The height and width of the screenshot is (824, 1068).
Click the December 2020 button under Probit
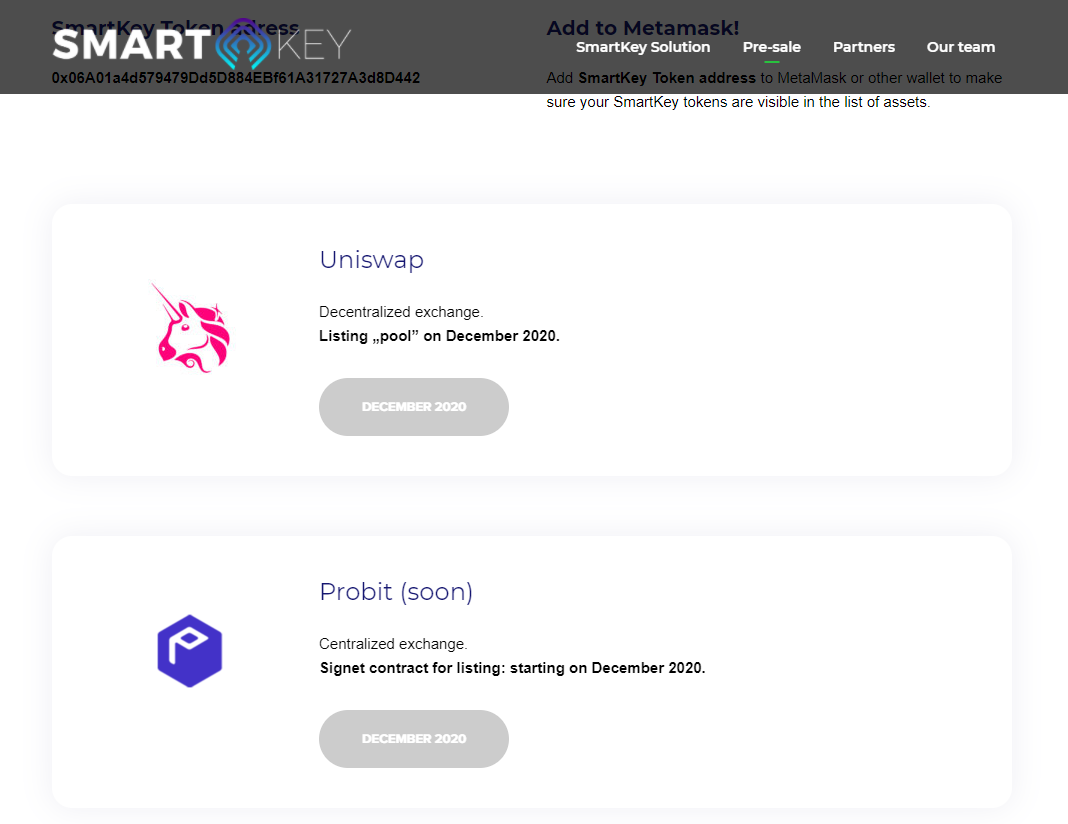(413, 739)
